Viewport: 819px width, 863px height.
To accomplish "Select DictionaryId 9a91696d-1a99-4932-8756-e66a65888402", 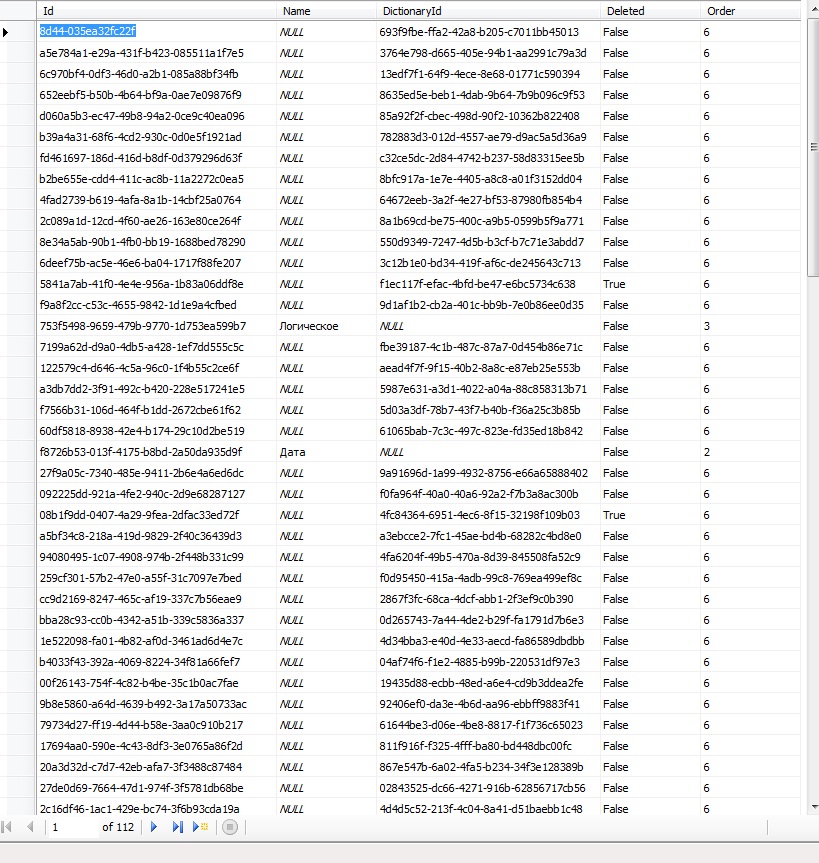I will point(488,473).
